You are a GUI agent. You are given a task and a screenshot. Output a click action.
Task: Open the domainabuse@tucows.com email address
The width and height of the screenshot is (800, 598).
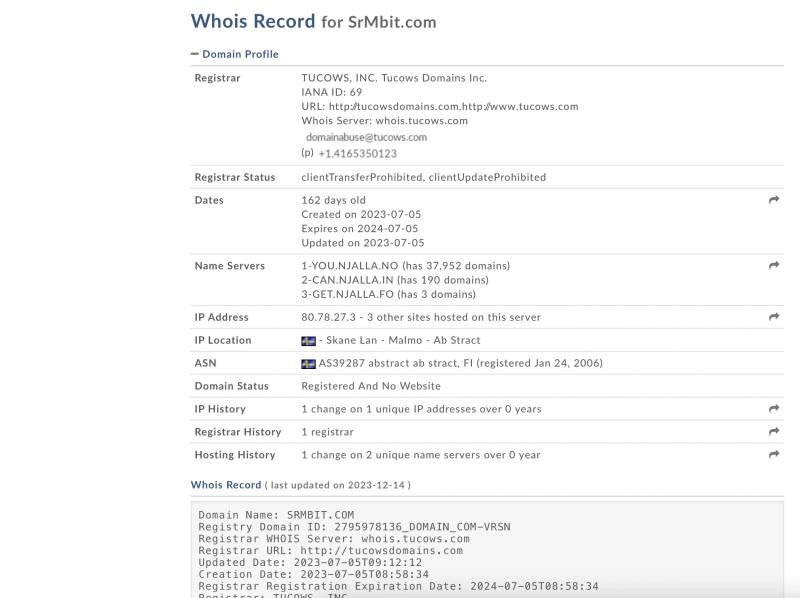(x=366, y=137)
